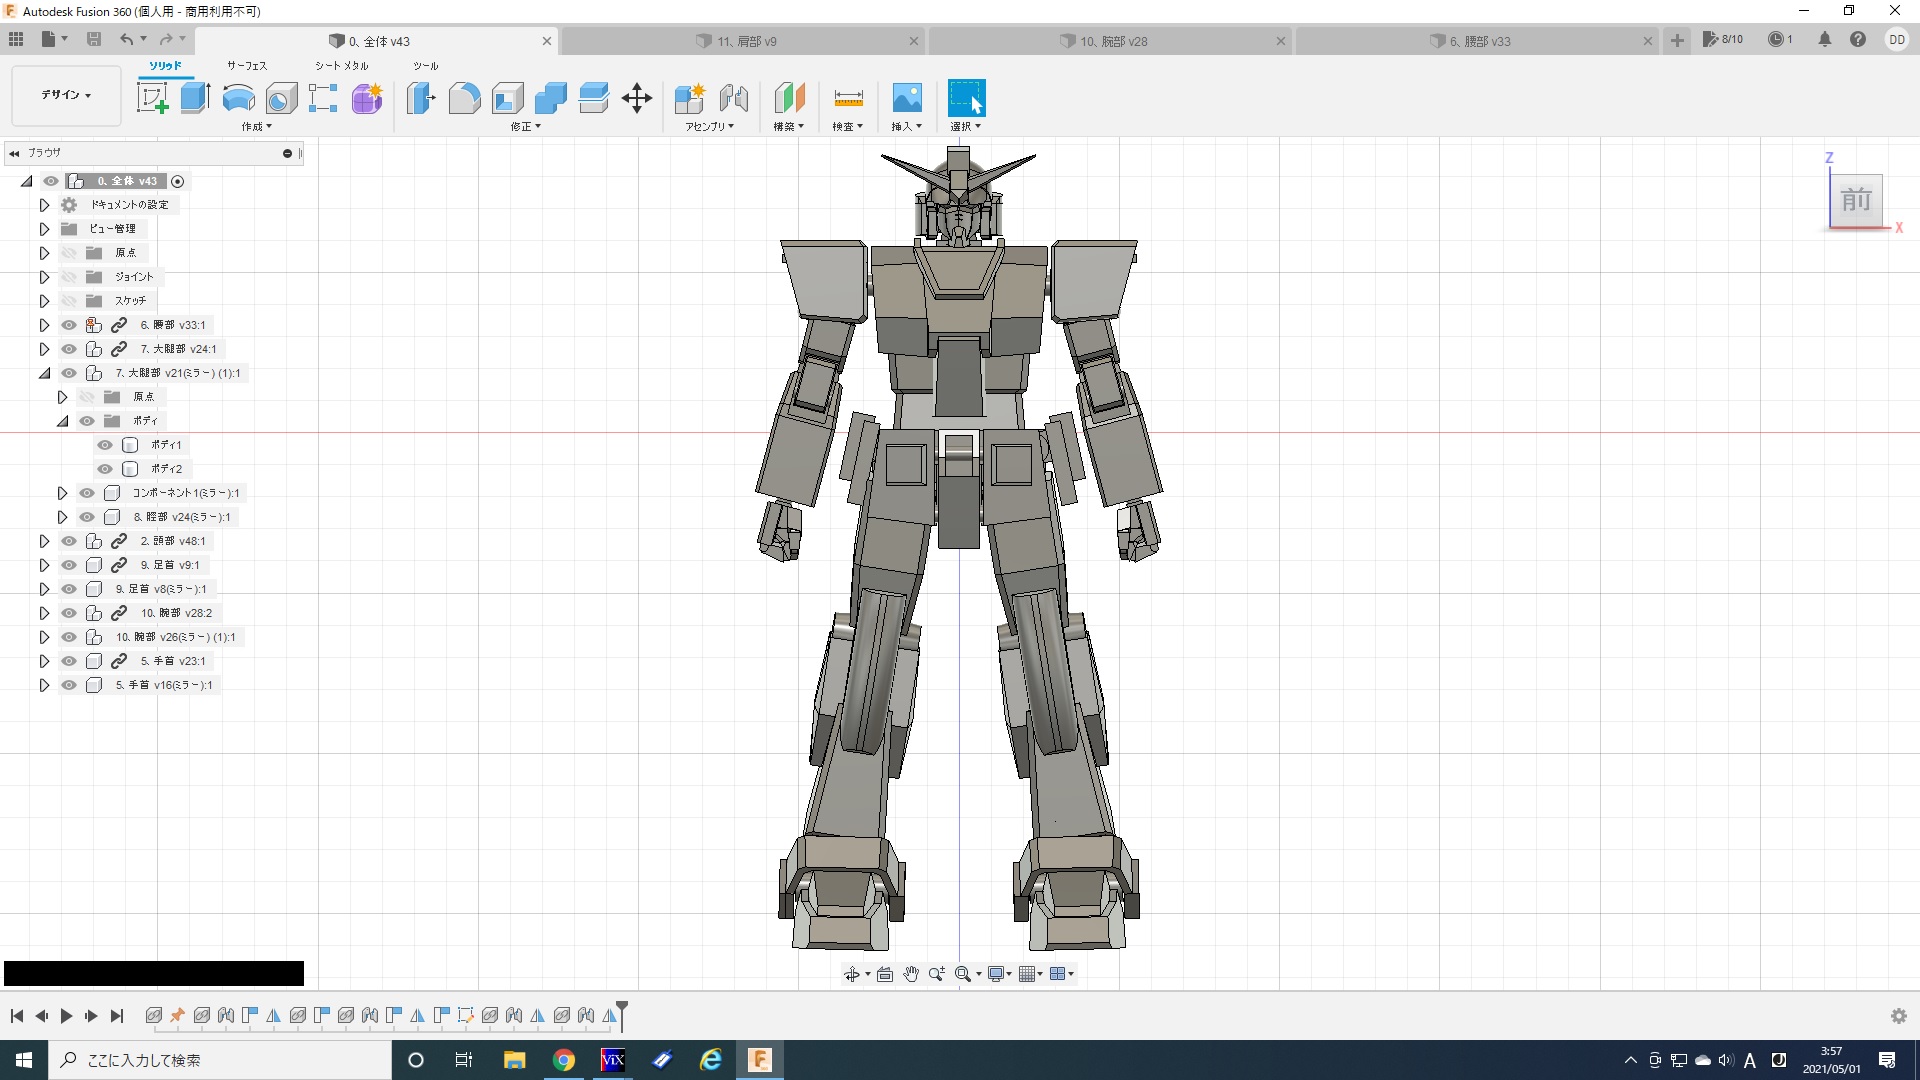Click the Insert image icon

(906, 98)
